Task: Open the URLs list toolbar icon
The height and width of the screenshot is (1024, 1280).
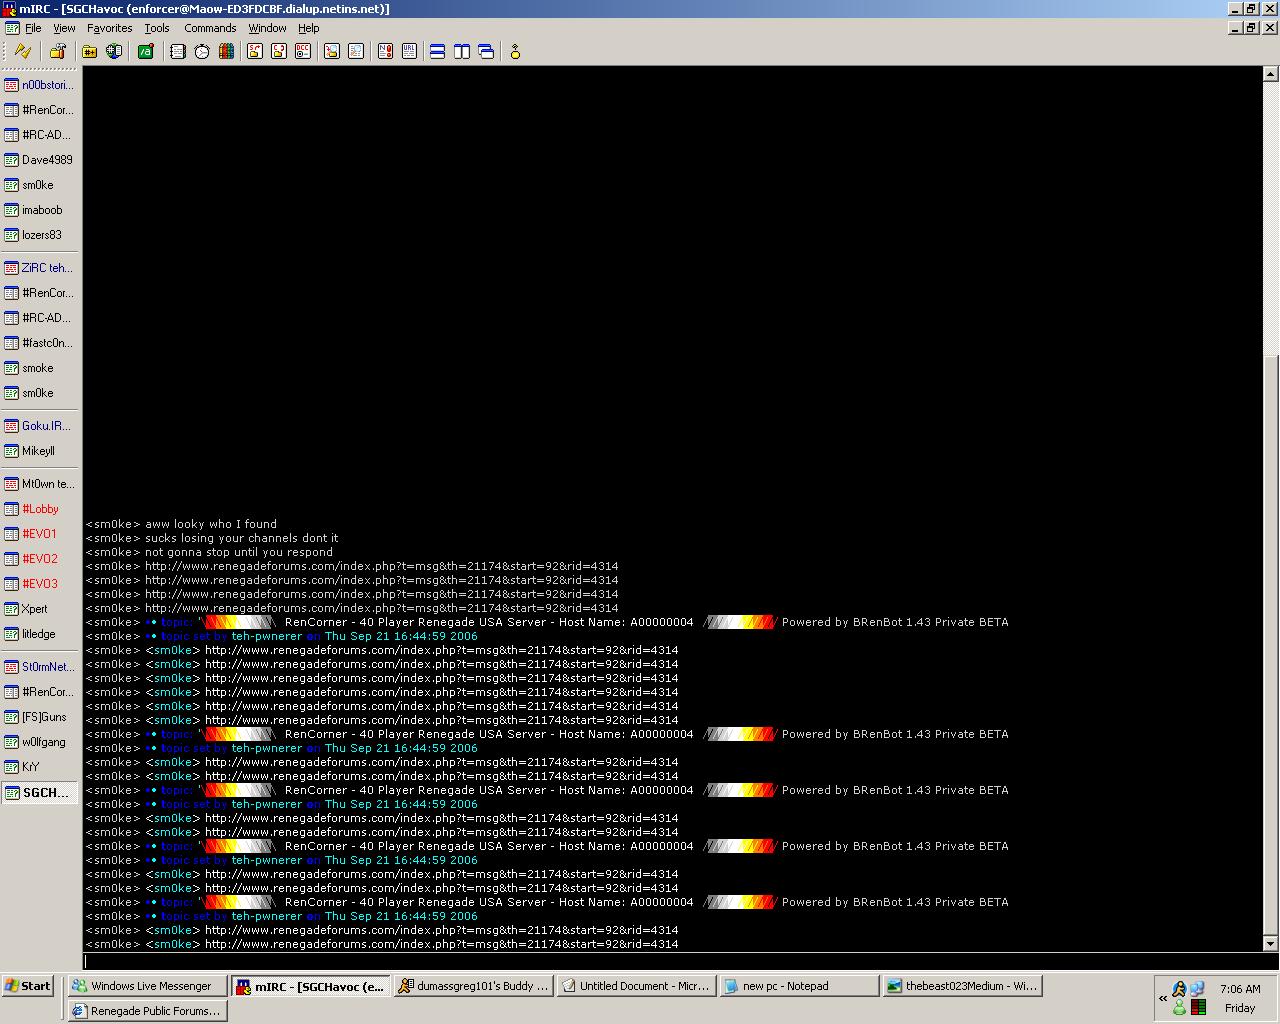Action: point(409,52)
